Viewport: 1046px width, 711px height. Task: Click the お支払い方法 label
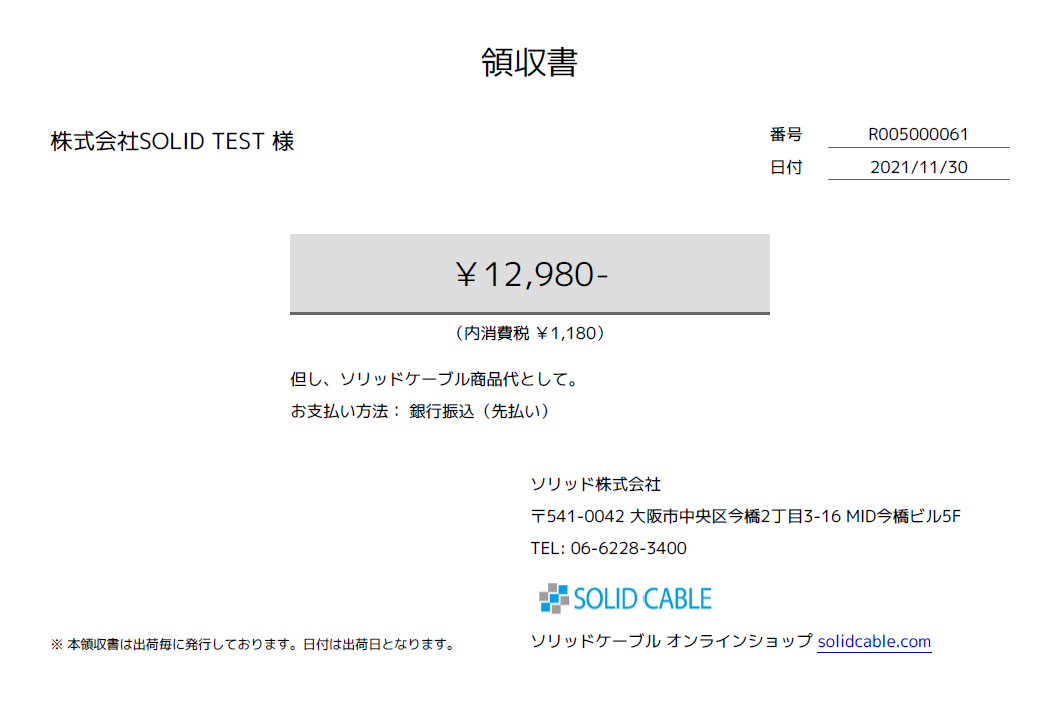pyautogui.click(x=342, y=411)
